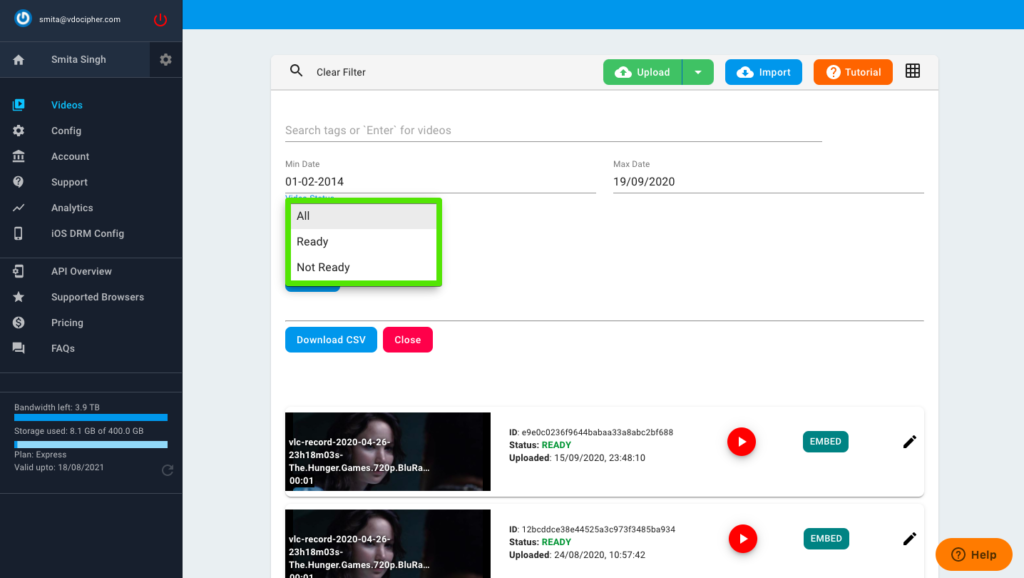Select "Ready" from video status list
The image size is (1024, 578).
(312, 242)
